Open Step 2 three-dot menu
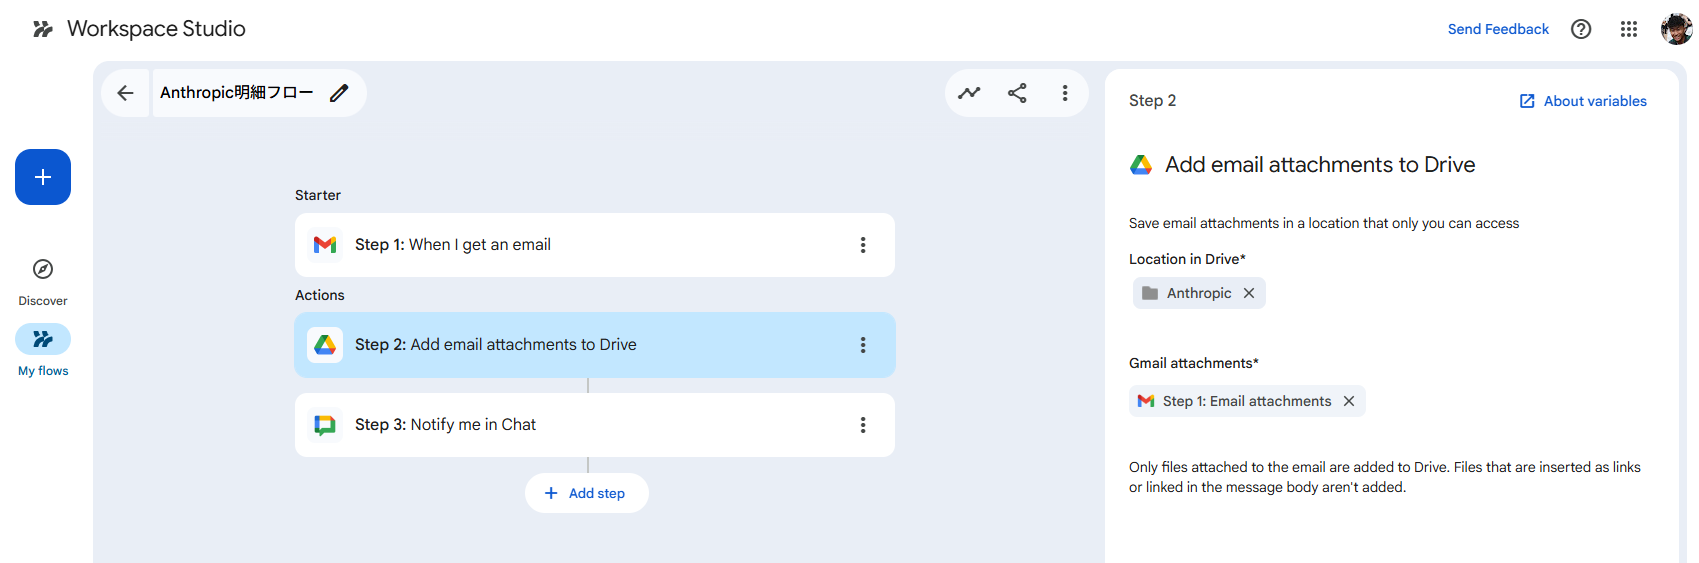Viewport: 1699px width, 563px height. pyautogui.click(x=863, y=345)
